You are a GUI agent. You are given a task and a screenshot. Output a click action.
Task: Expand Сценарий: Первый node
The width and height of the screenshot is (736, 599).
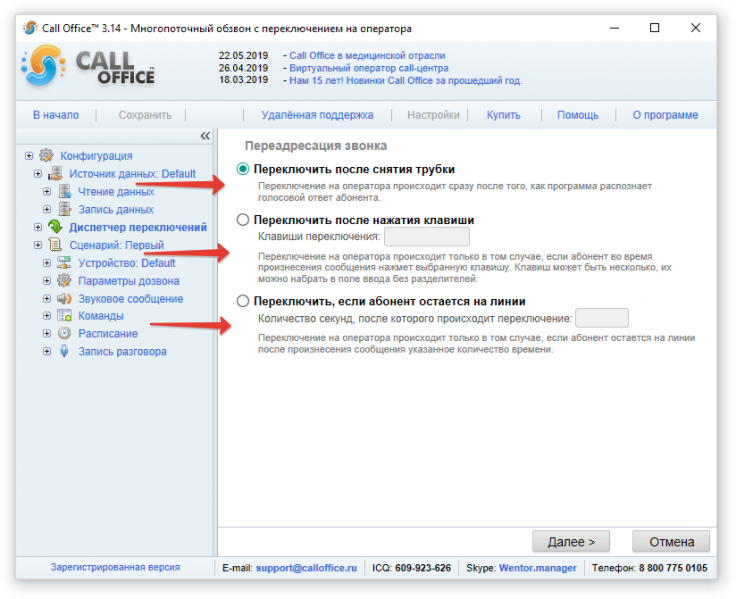tap(38, 245)
